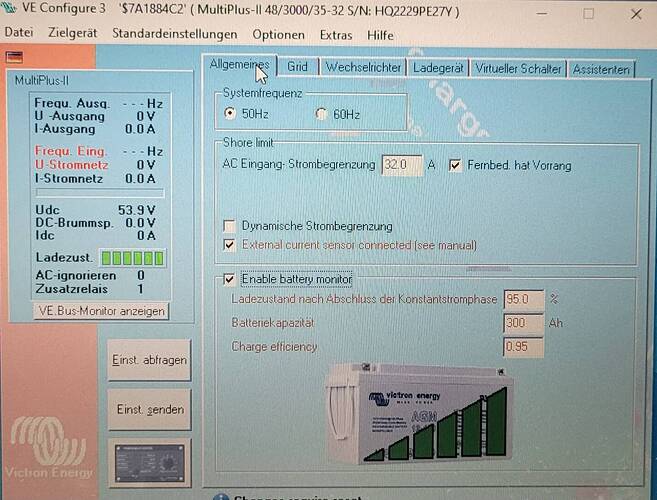The width and height of the screenshot is (657, 500).
Task: Click the I-Stromnetz current progress bar
Action: coord(100,193)
